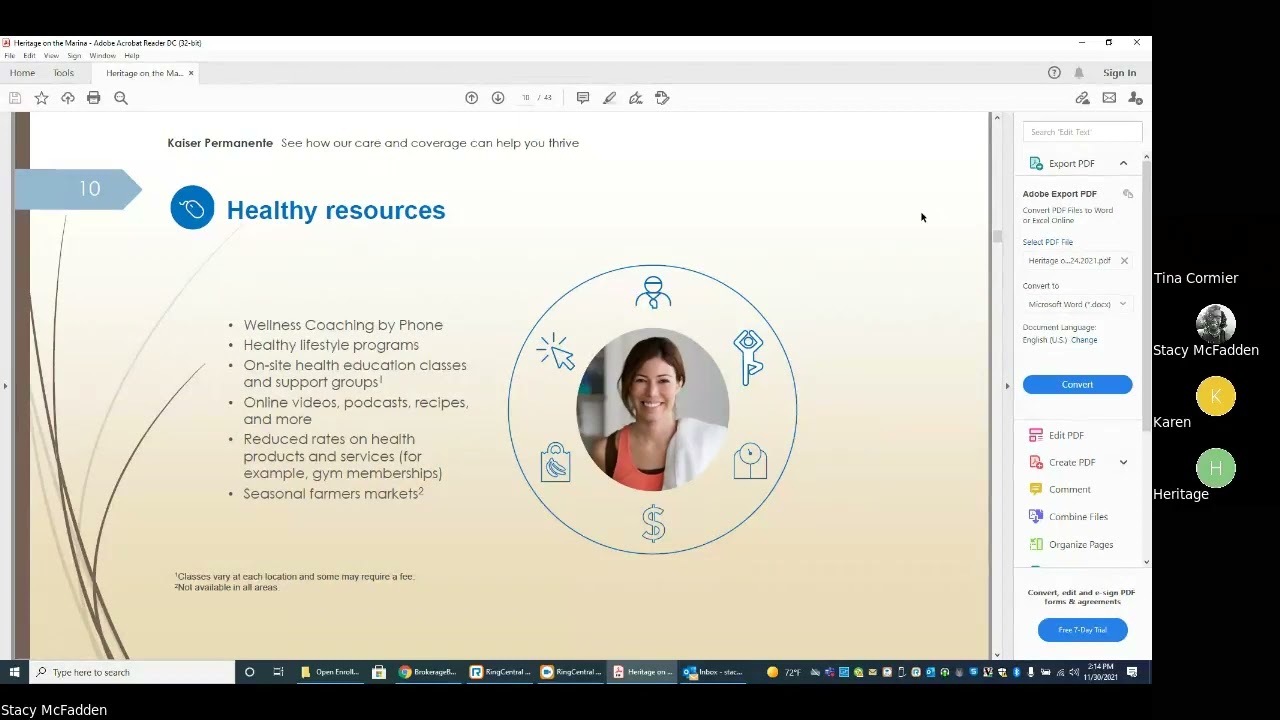The image size is (1280, 720).
Task: Click the cloud upload icon
Action: click(x=68, y=98)
